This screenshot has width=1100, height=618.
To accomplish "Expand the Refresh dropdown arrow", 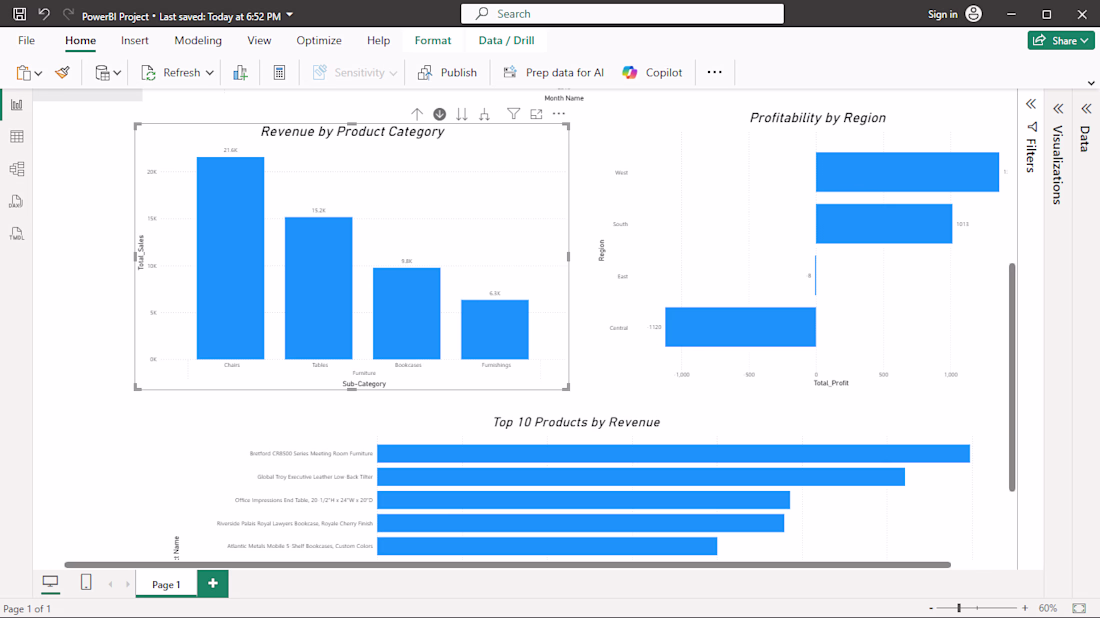I will click(x=210, y=73).
